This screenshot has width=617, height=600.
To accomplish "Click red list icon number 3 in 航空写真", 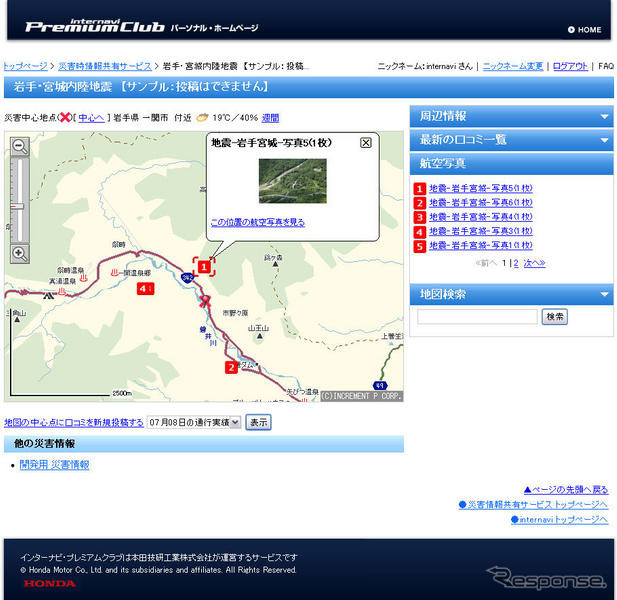I will 419,217.
